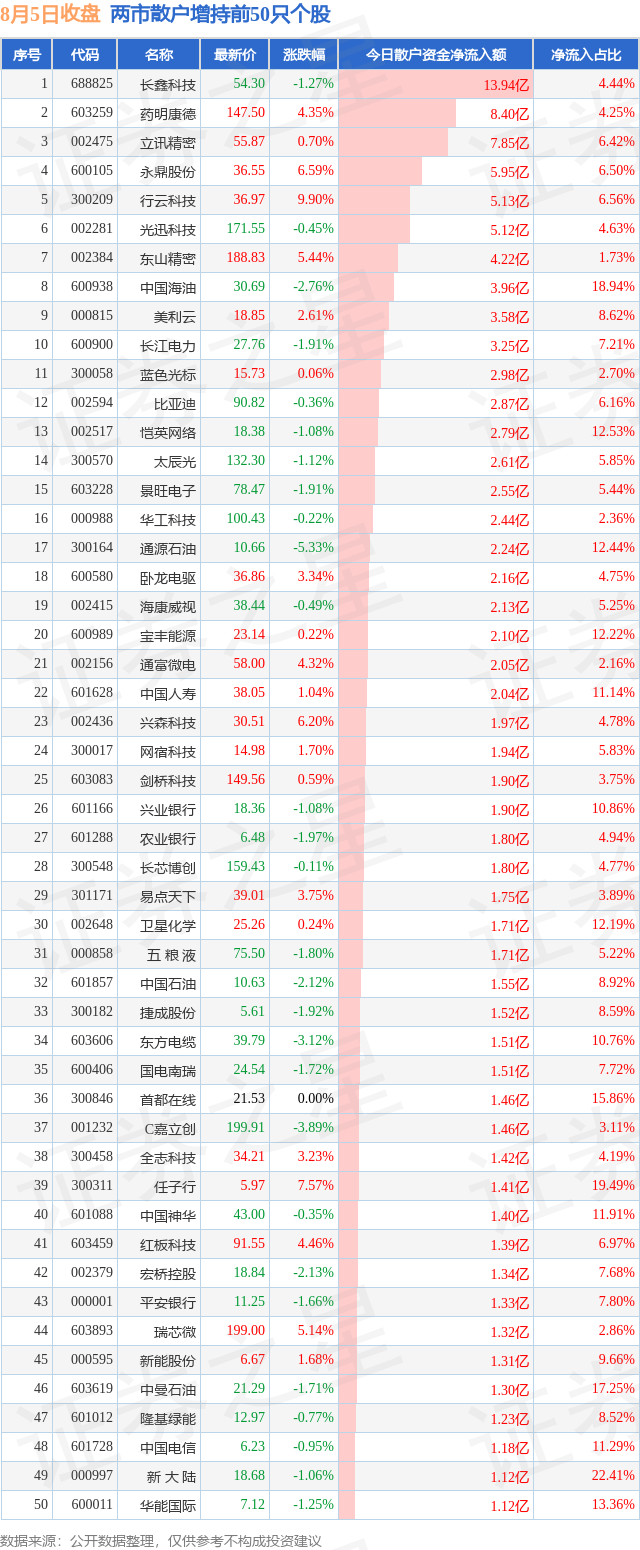Image resolution: width=640 pixels, height=1550 pixels.
Task: Click the 序号 column header
Action: 27,55
